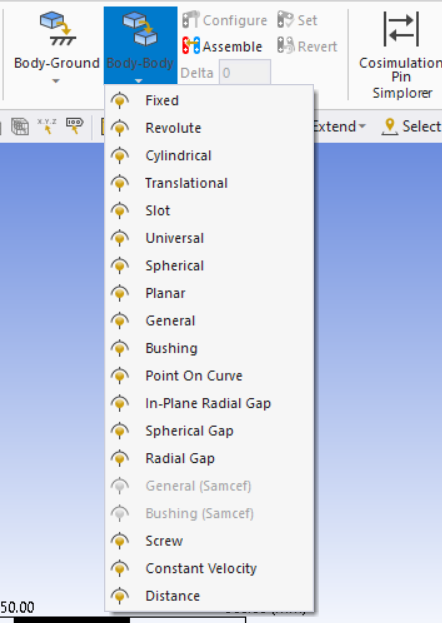Select In-Plane Radial Gap joint
The width and height of the screenshot is (442, 623).
[209, 403]
